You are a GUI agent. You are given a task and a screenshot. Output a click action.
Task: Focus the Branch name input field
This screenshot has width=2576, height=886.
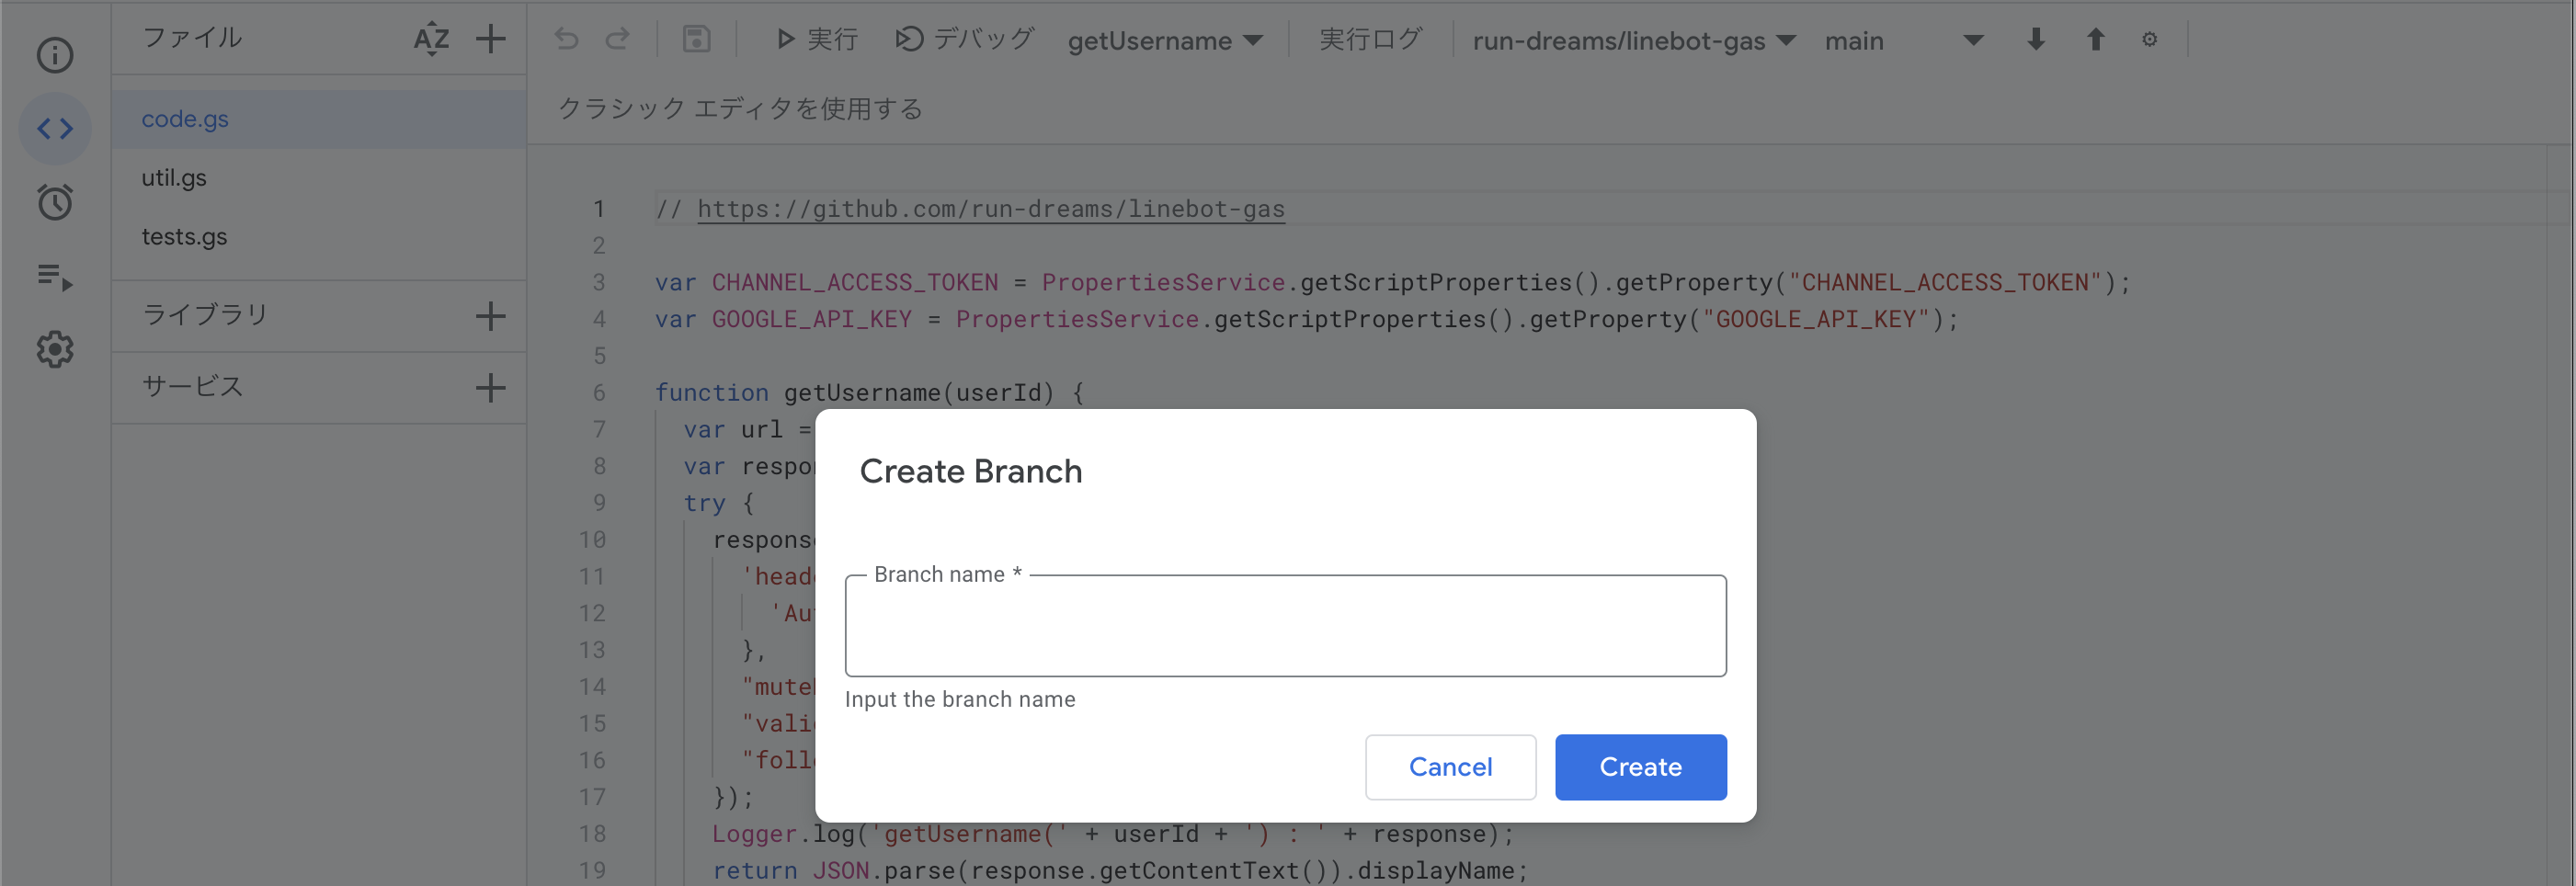[1285, 626]
